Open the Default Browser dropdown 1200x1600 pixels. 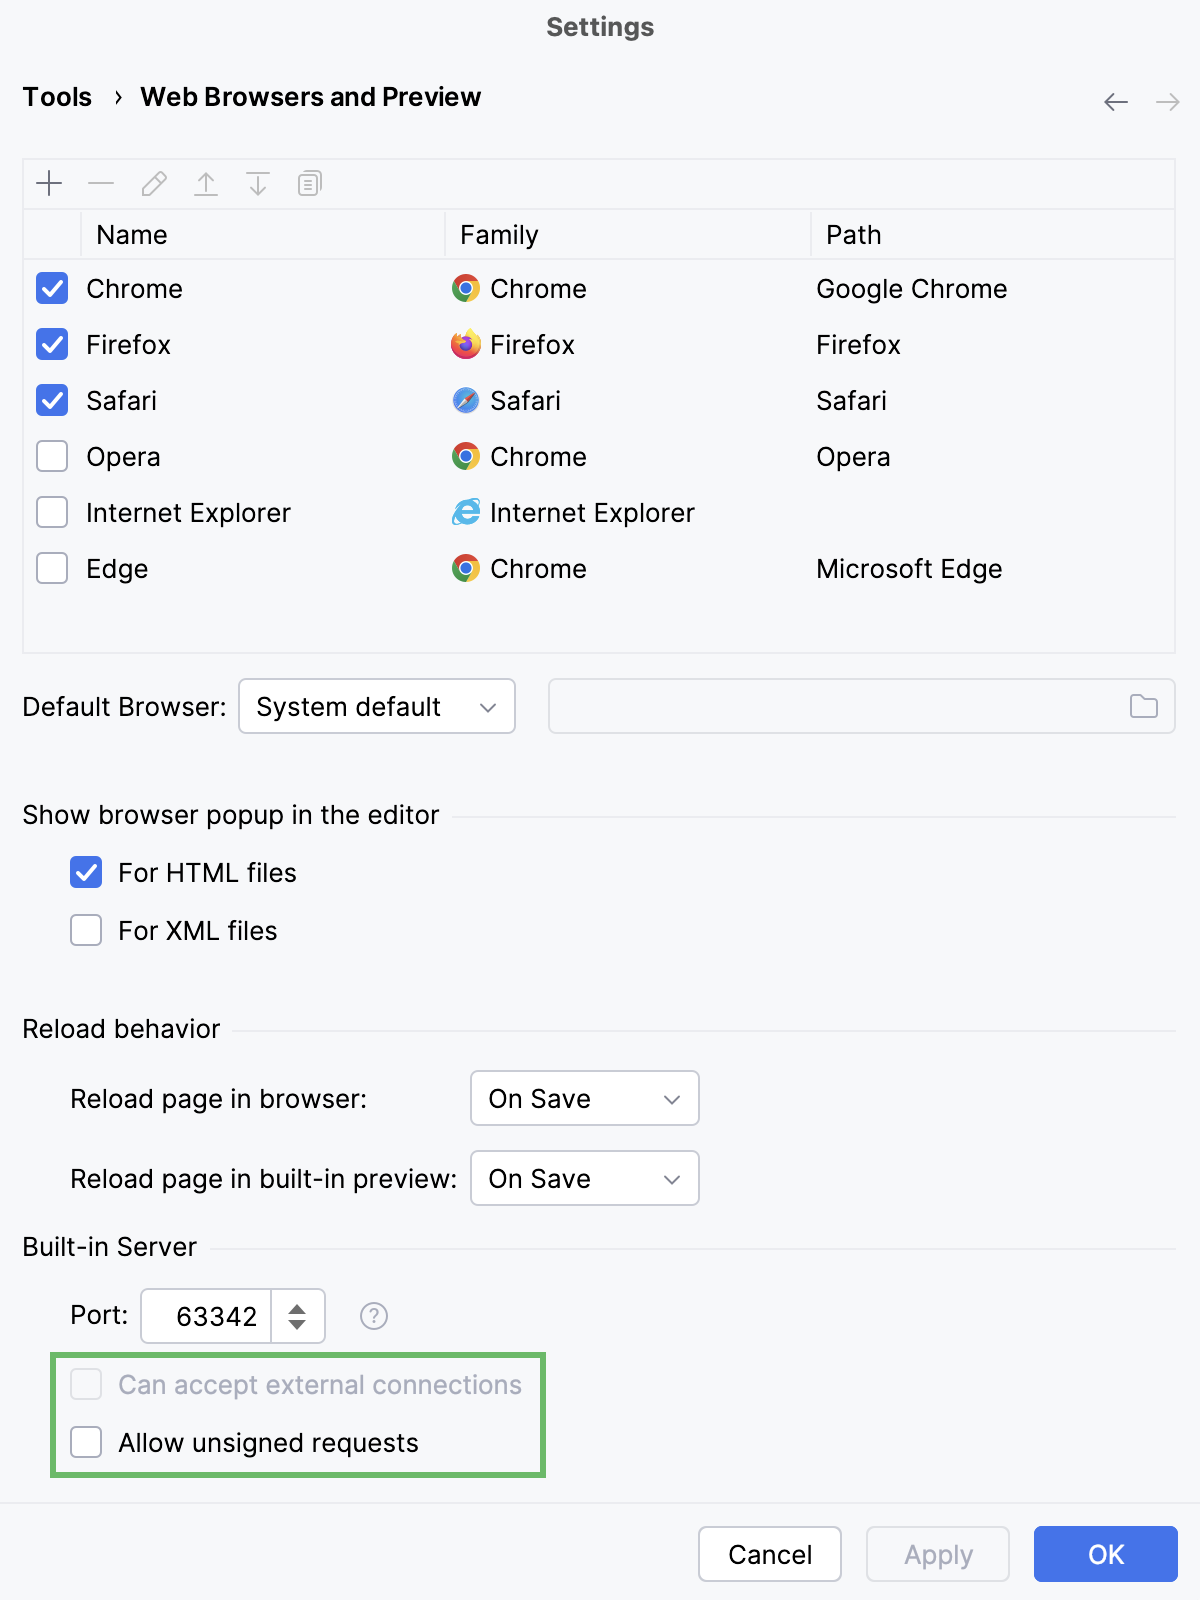click(x=377, y=706)
